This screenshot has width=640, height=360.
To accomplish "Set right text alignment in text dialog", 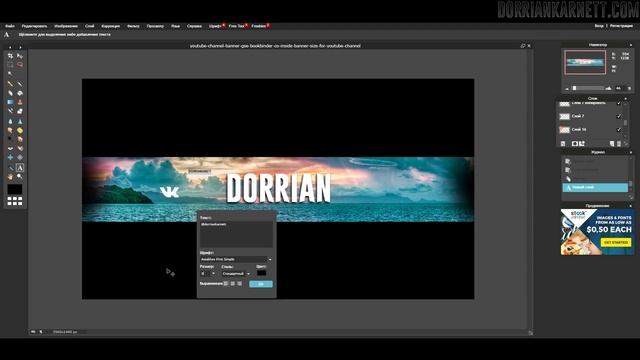I will click(240, 283).
